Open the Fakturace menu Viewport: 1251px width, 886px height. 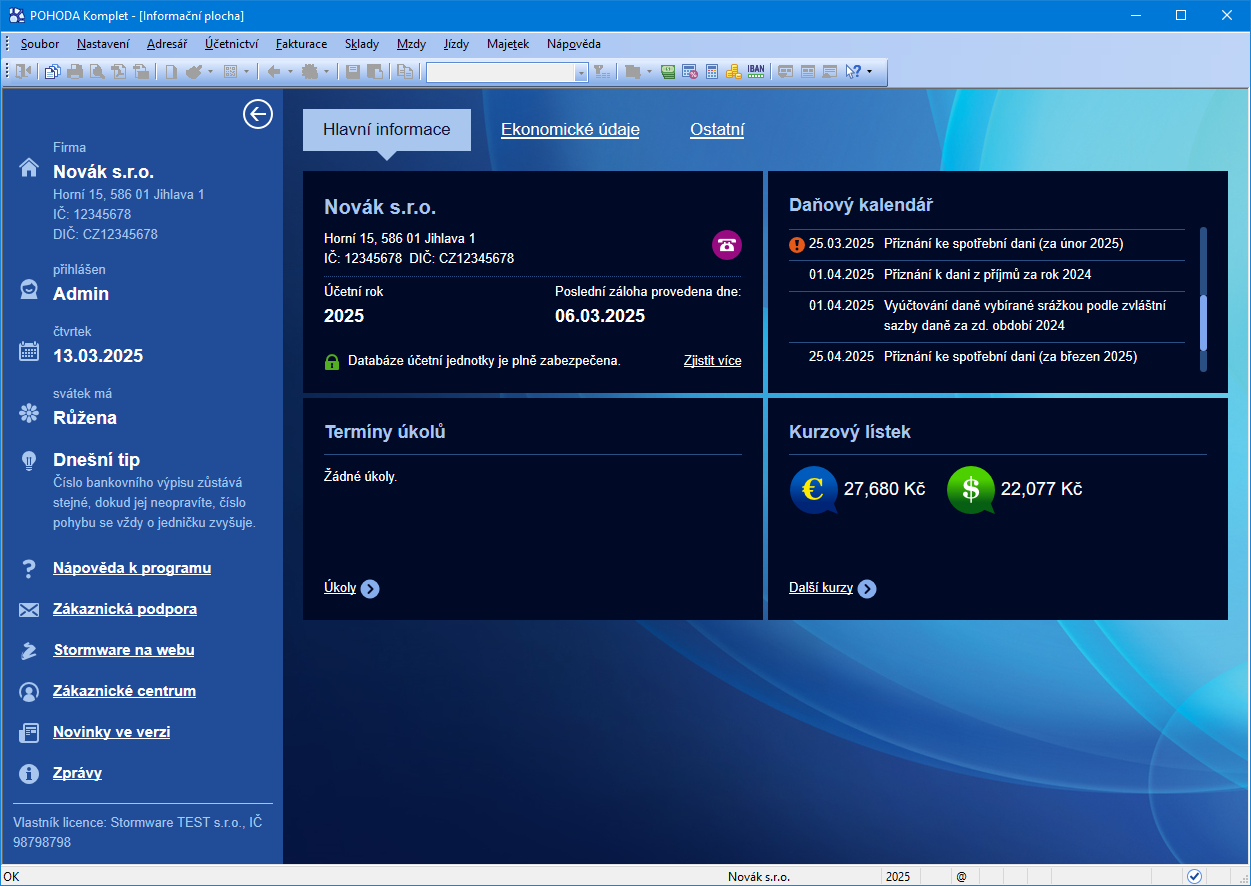coord(301,44)
